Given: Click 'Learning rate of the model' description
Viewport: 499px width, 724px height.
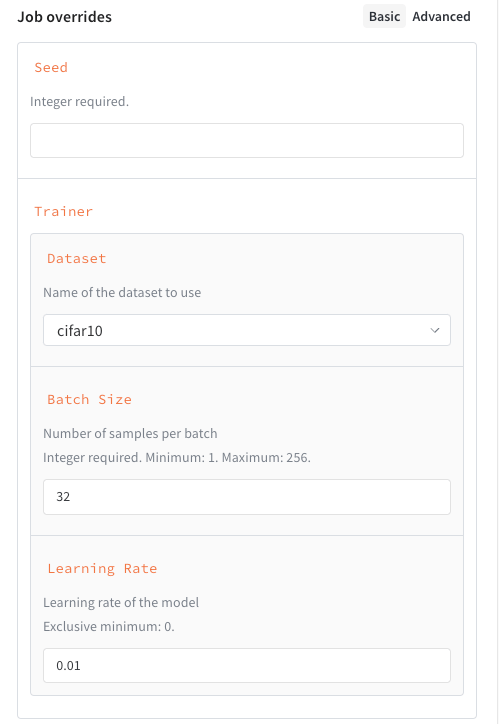Looking at the screenshot, I should (x=121, y=603).
